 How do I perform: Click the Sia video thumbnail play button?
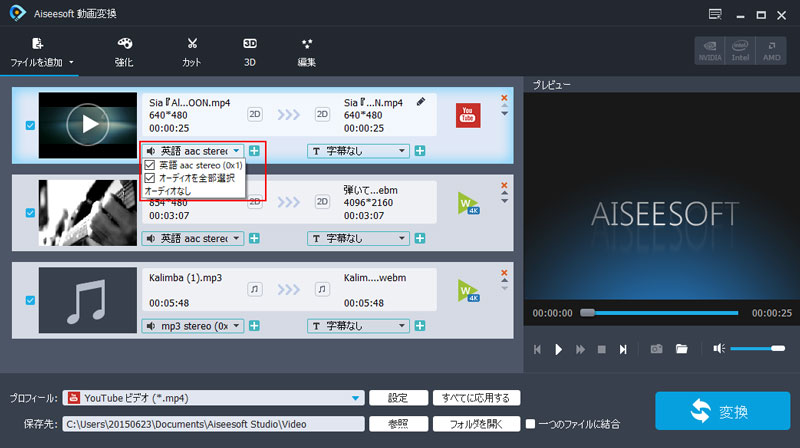point(88,125)
